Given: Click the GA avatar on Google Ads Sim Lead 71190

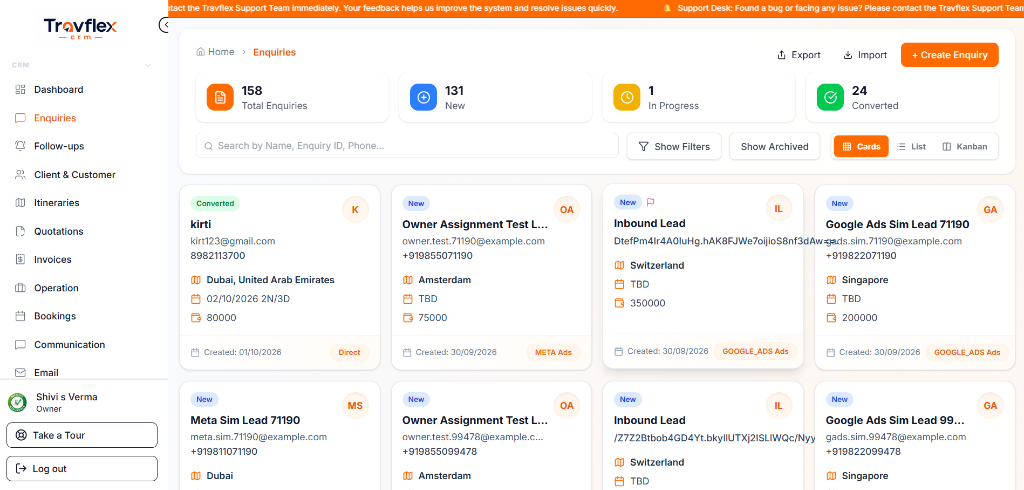Looking at the screenshot, I should click(990, 210).
